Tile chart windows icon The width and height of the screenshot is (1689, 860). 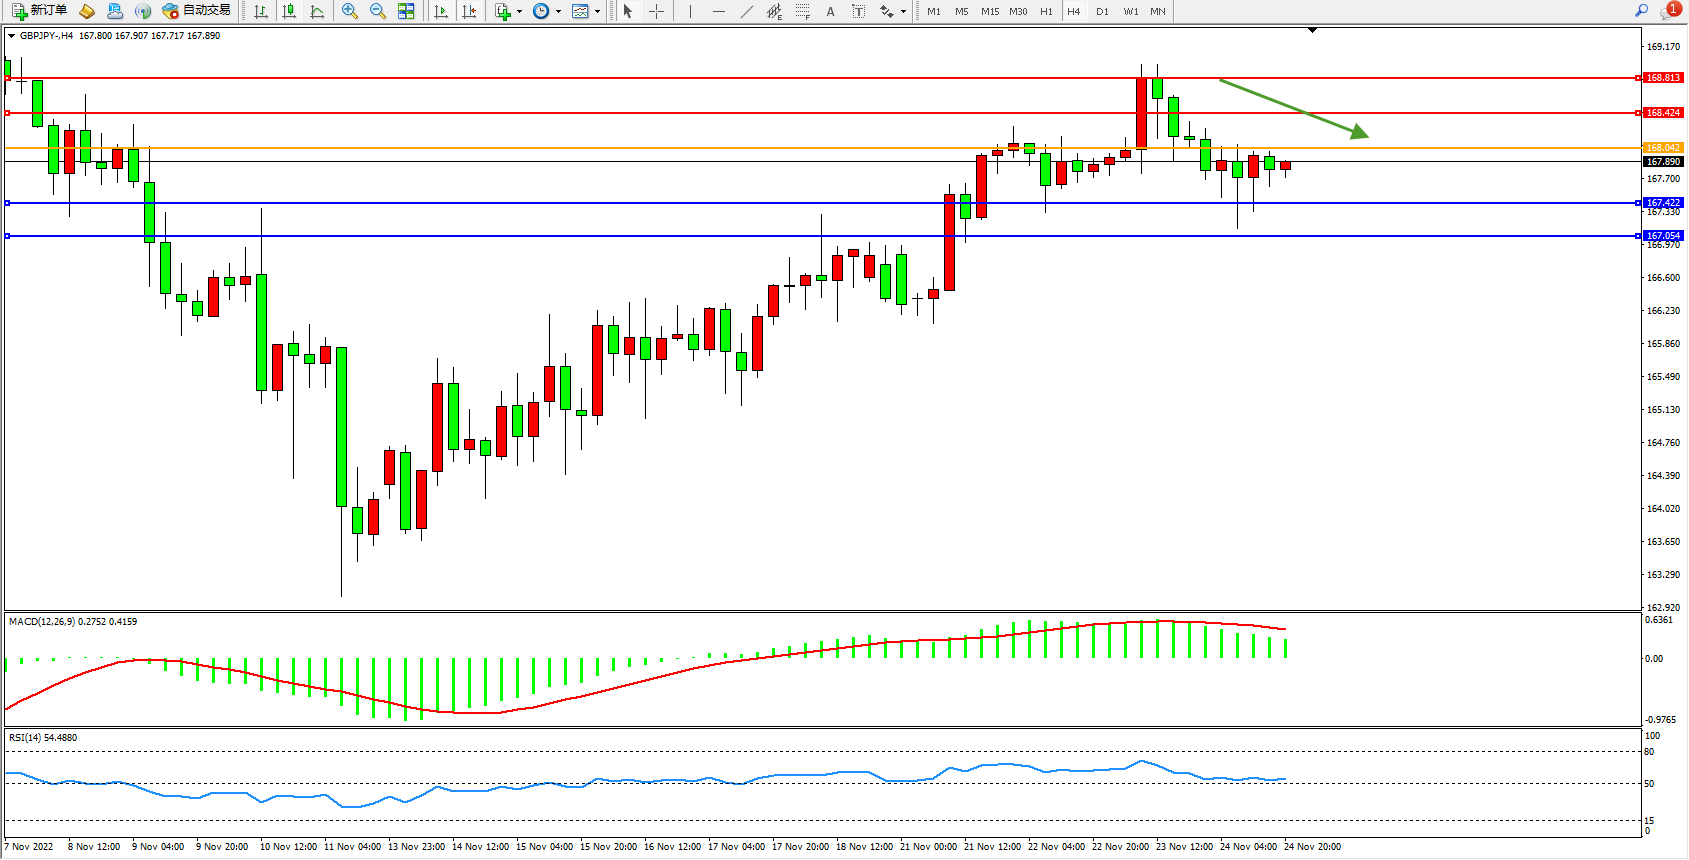(x=406, y=11)
